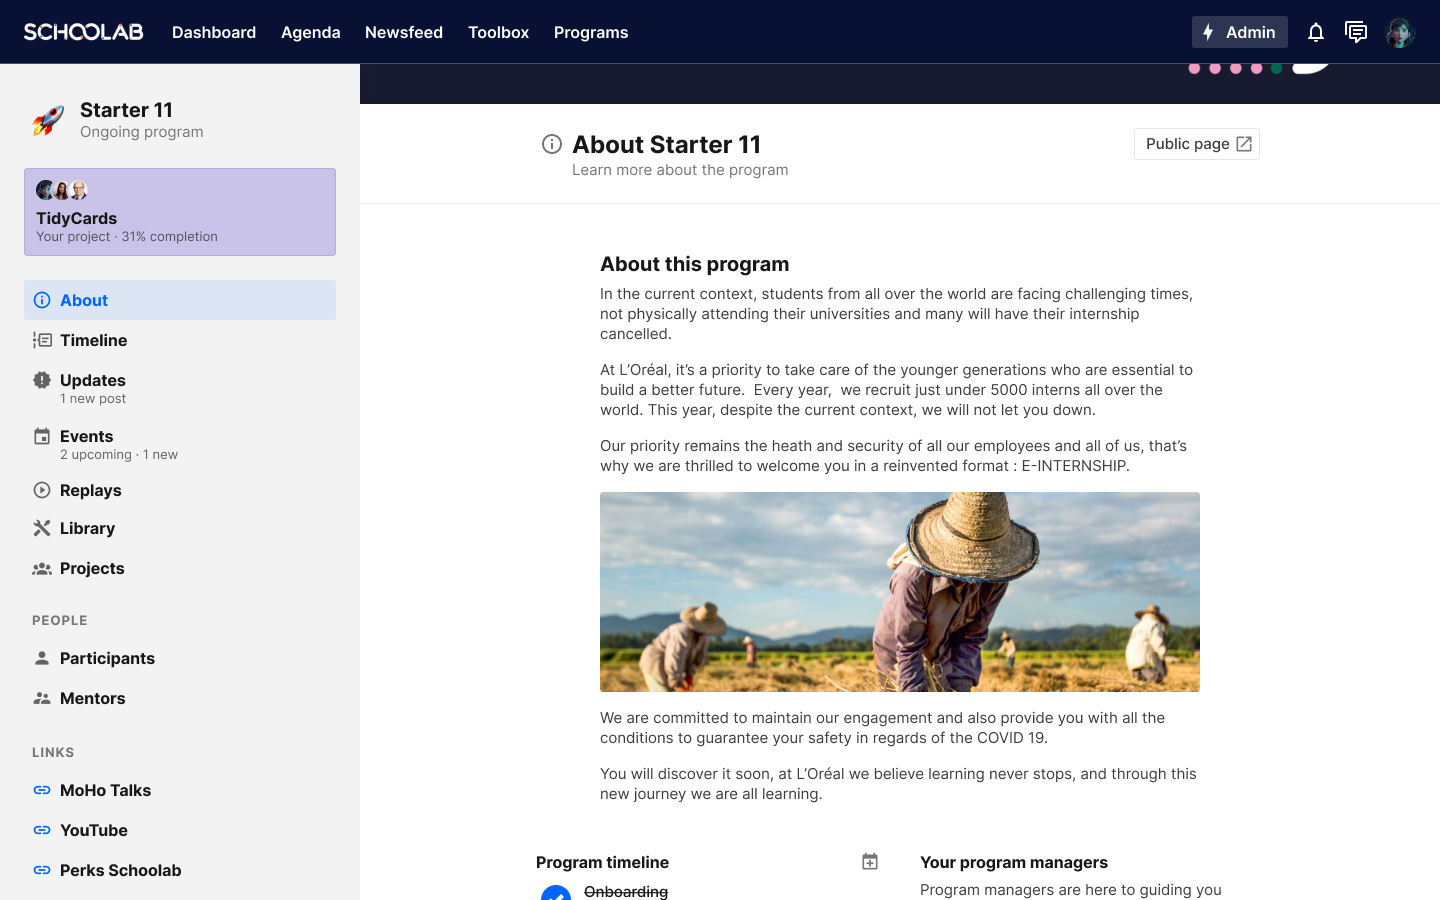Click the Updates megaphone icon
The height and width of the screenshot is (900, 1440).
pos(41,380)
